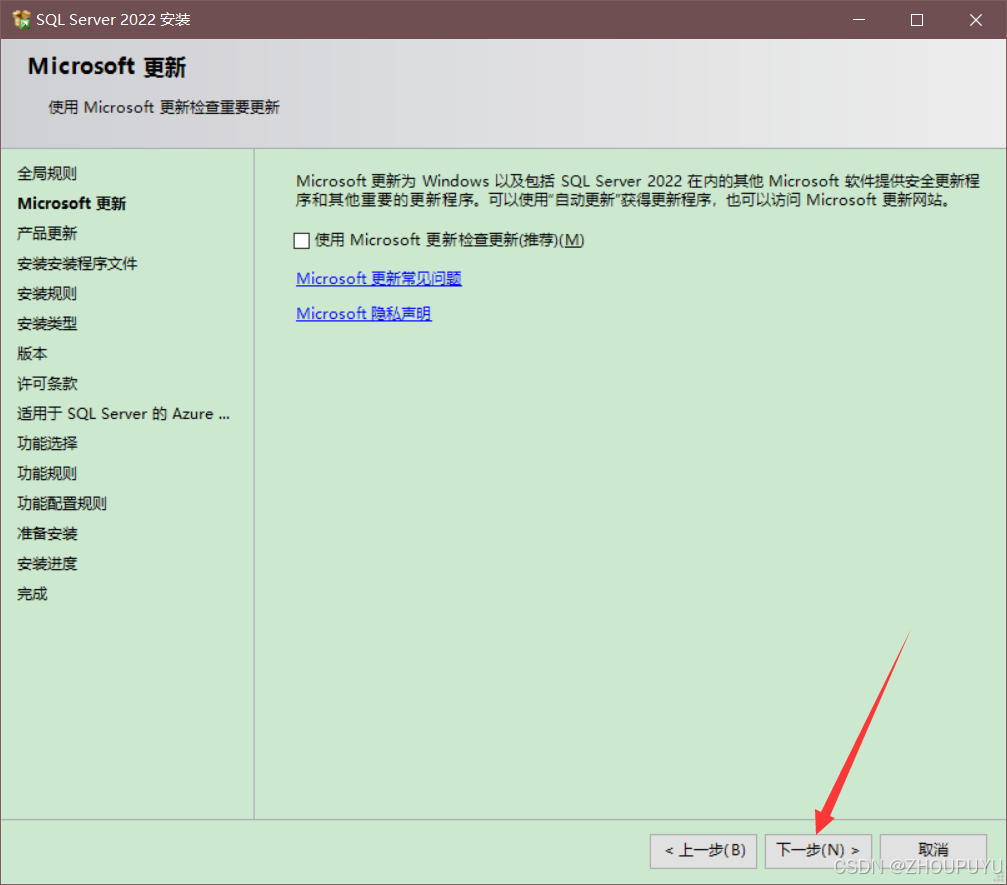This screenshot has height=885, width=1007.
Task: Select the Microsoft 更新 step in sidebar
Action: click(x=72, y=204)
